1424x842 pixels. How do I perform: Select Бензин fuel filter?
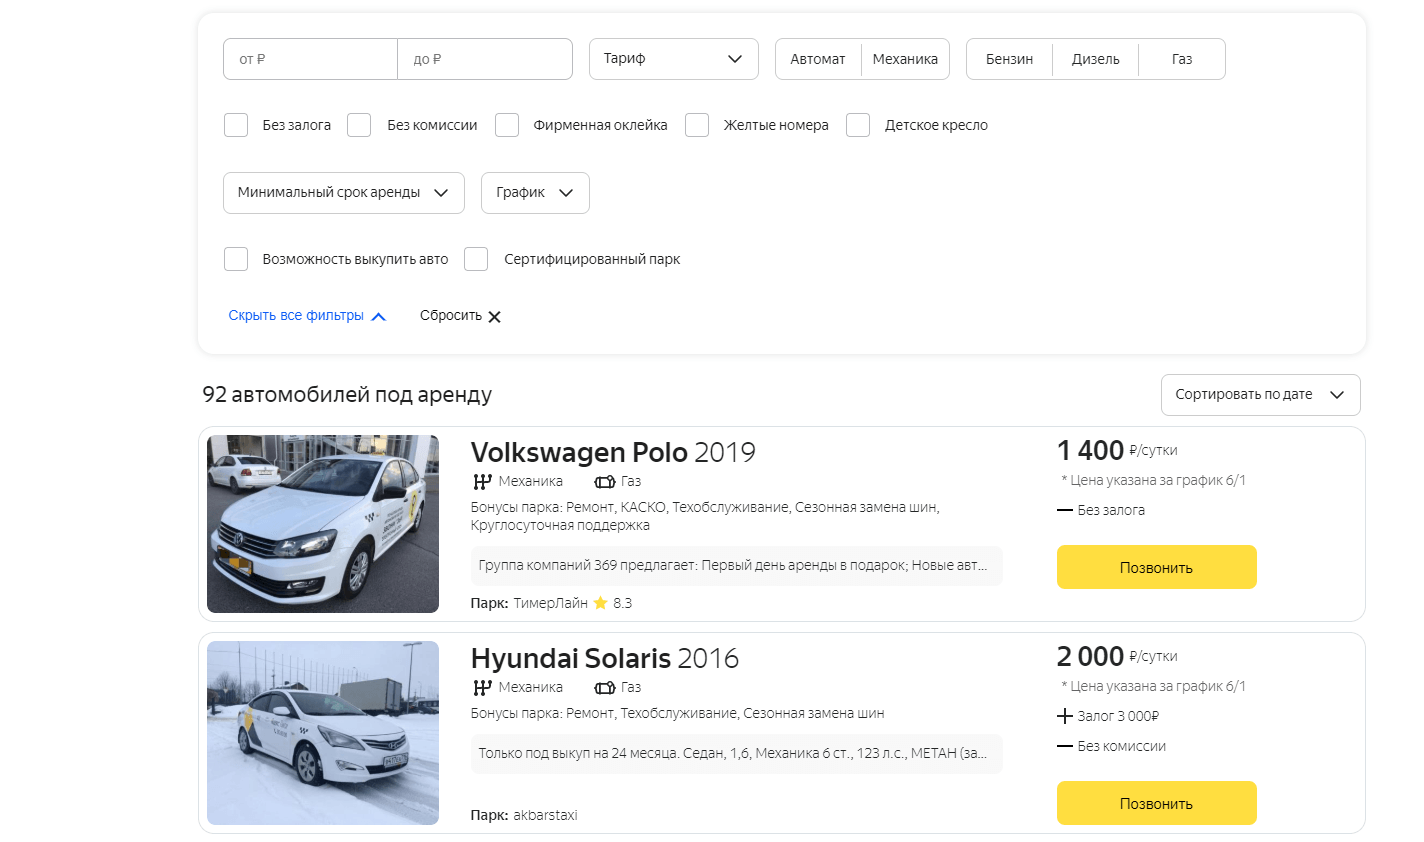coord(1010,59)
